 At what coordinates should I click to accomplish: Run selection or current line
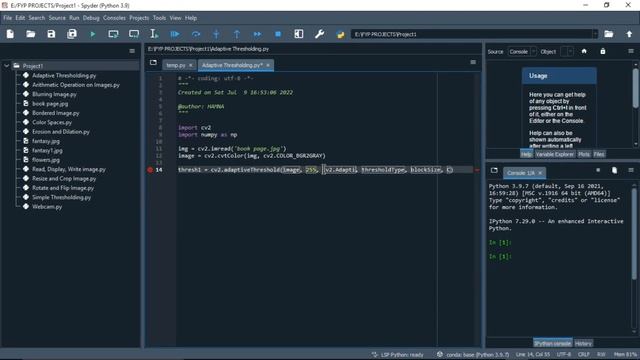(154, 34)
